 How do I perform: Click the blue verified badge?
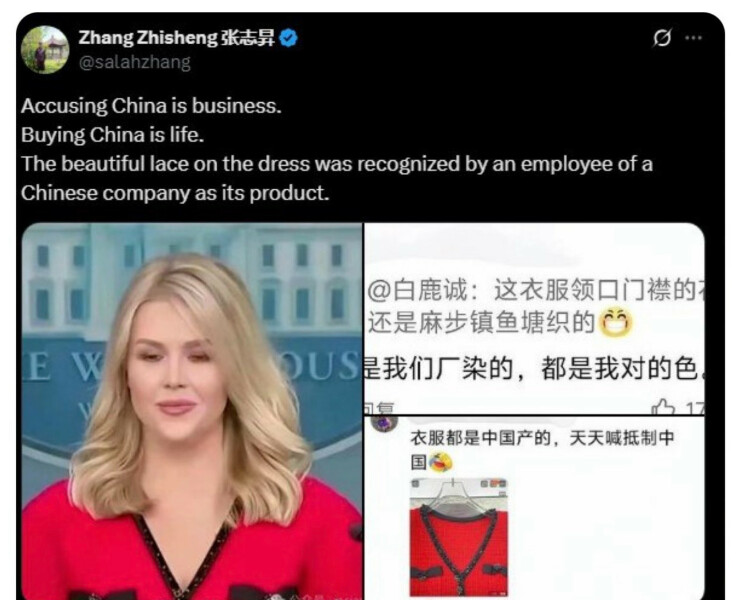(288, 38)
